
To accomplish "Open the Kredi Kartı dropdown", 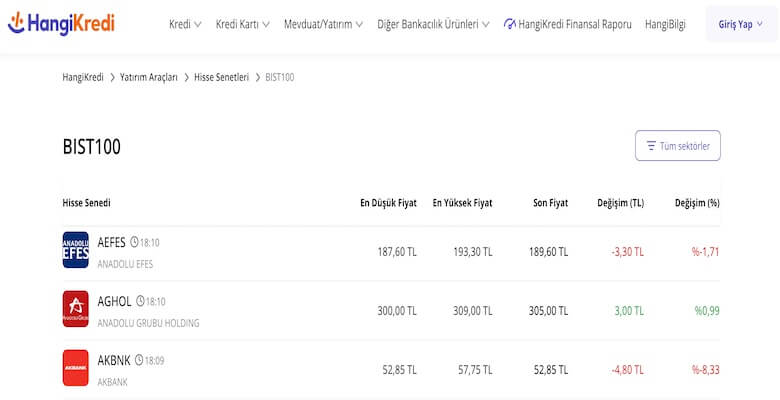I will 242,24.
